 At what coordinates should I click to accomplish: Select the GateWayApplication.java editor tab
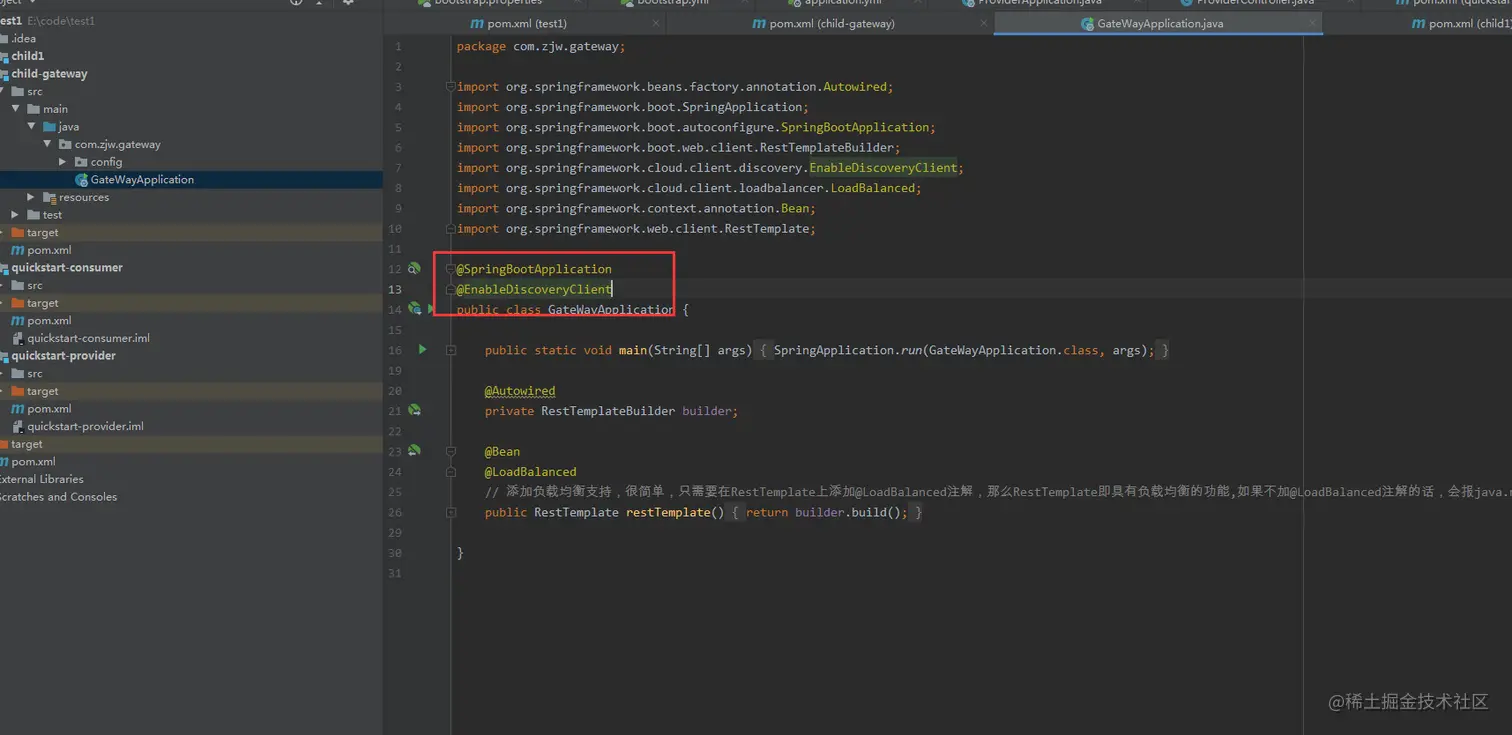coord(1160,23)
